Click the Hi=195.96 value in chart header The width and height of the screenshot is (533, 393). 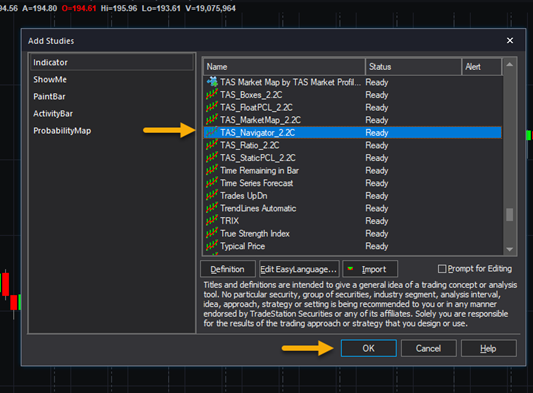119,8
